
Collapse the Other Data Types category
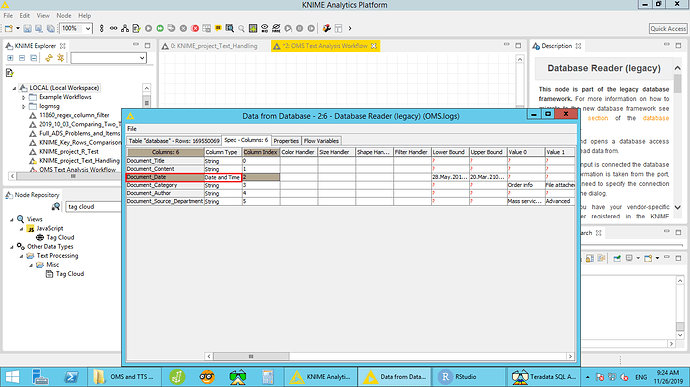(12, 247)
